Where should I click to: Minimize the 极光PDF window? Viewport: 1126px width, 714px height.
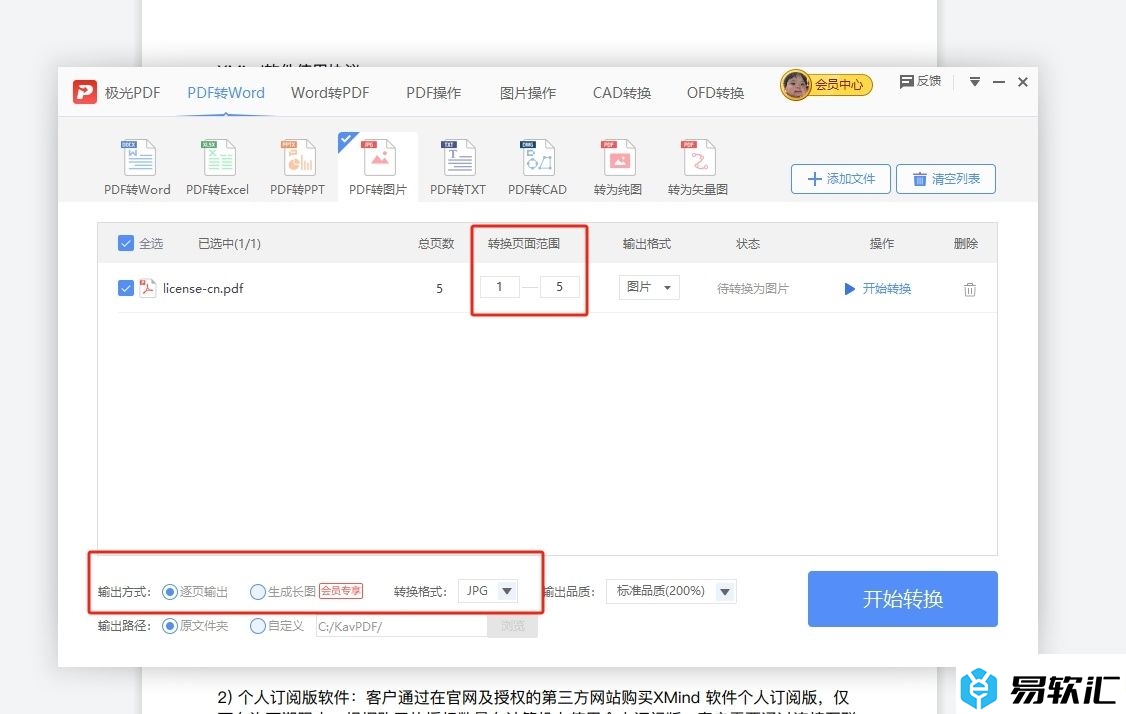(x=999, y=82)
